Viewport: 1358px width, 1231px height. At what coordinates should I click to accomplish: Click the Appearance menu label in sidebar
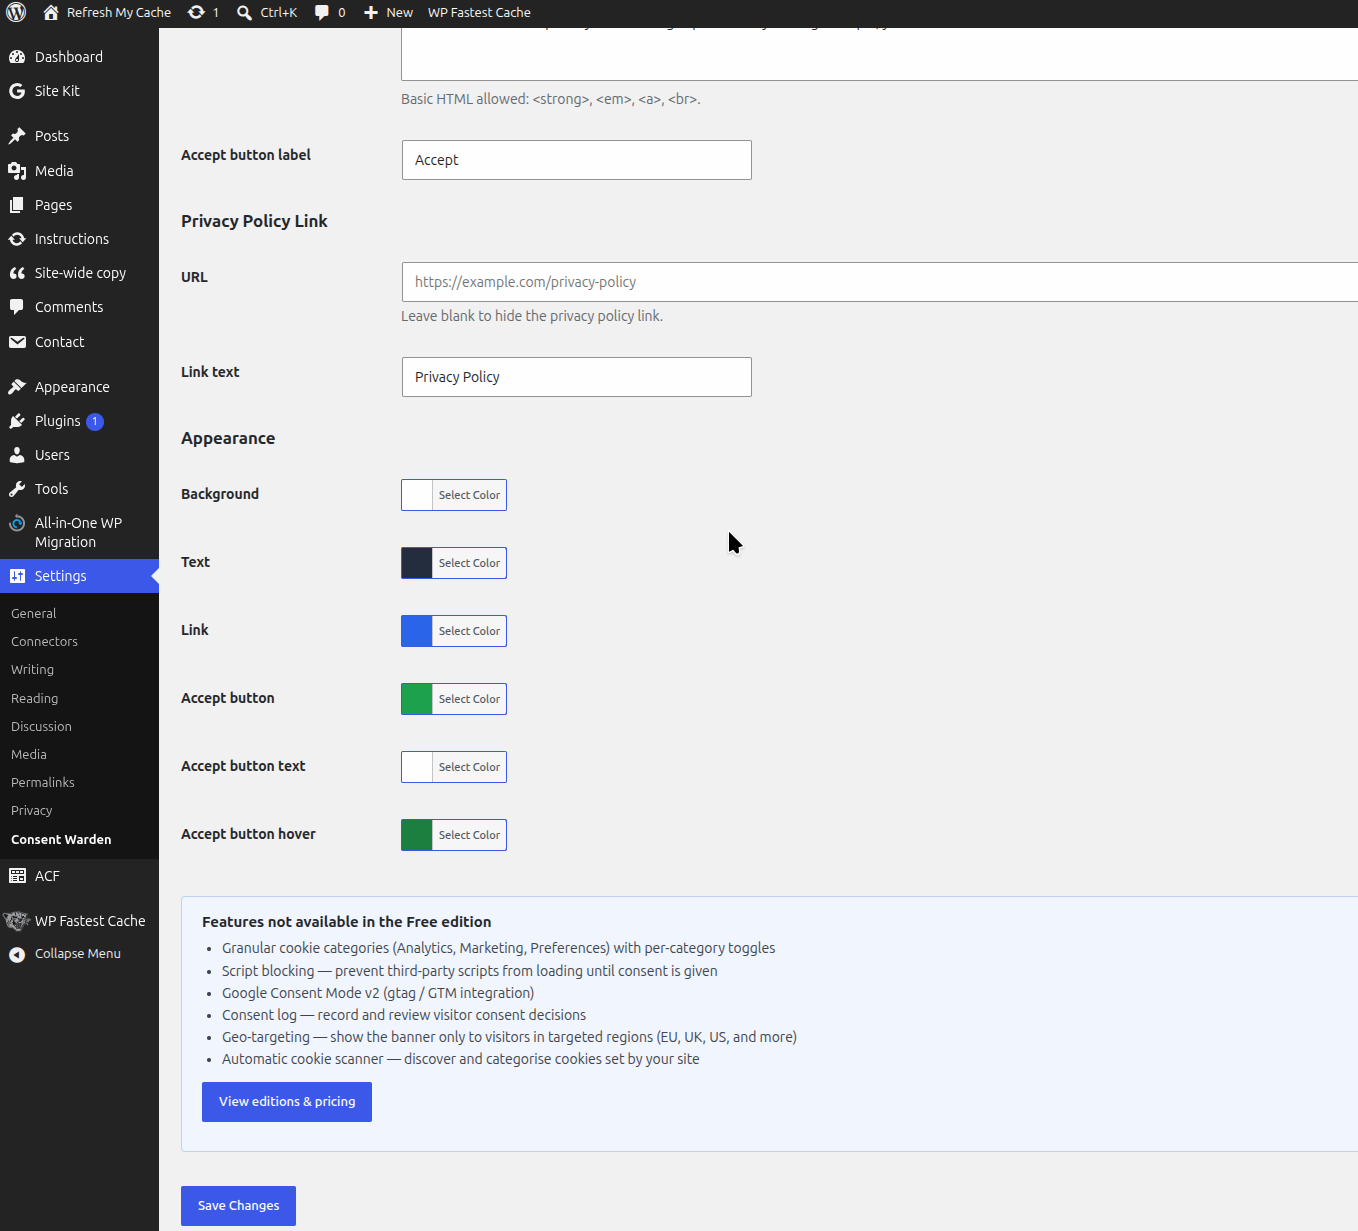72,387
